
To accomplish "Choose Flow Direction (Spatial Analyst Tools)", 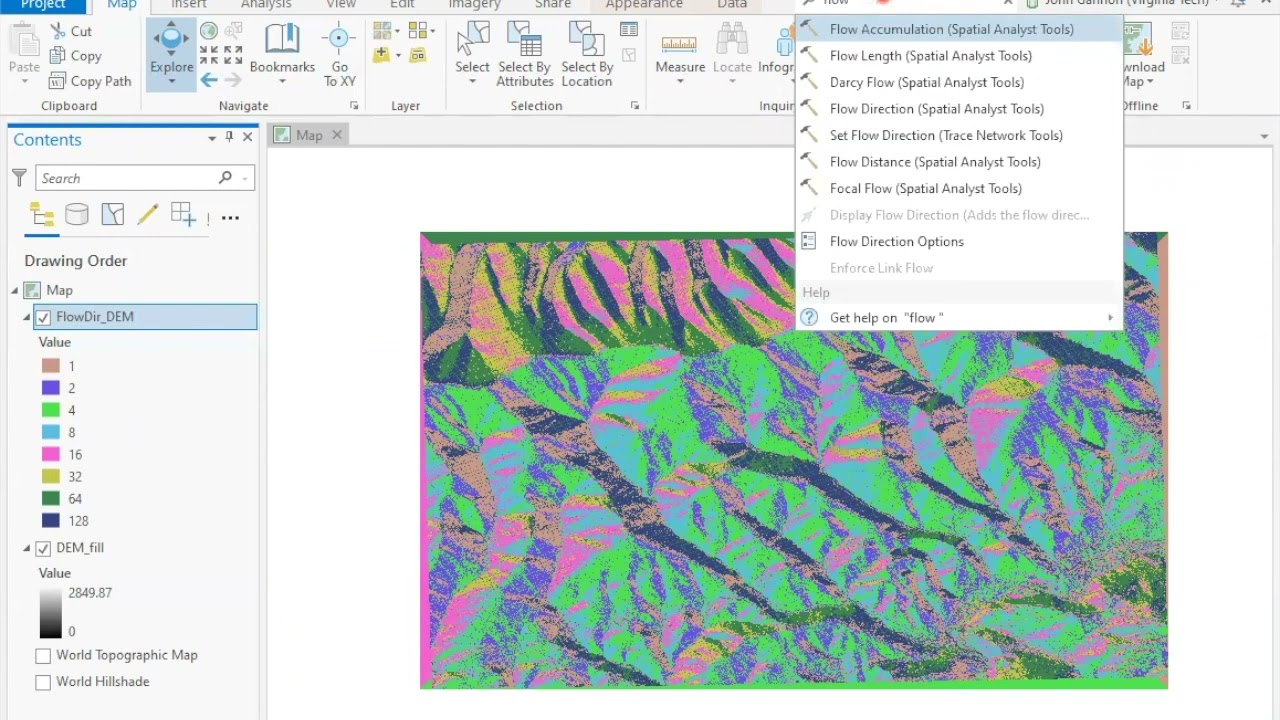I will (959, 109).
